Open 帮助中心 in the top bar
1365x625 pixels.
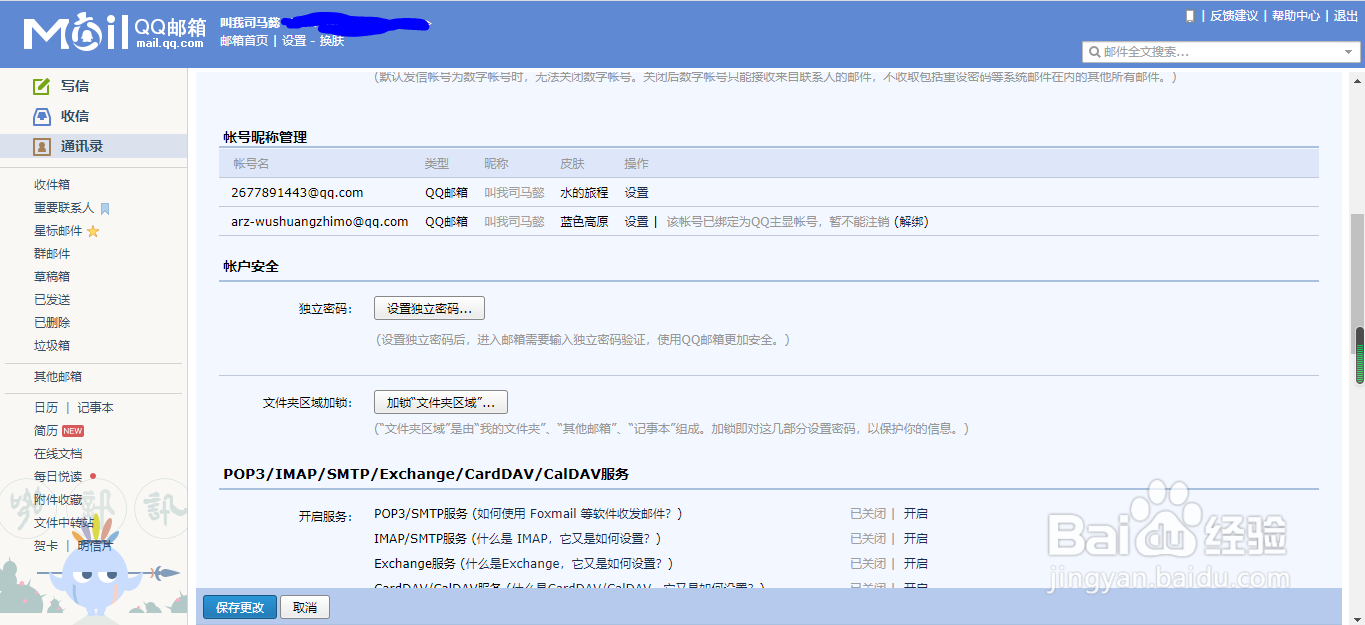click(x=1296, y=16)
